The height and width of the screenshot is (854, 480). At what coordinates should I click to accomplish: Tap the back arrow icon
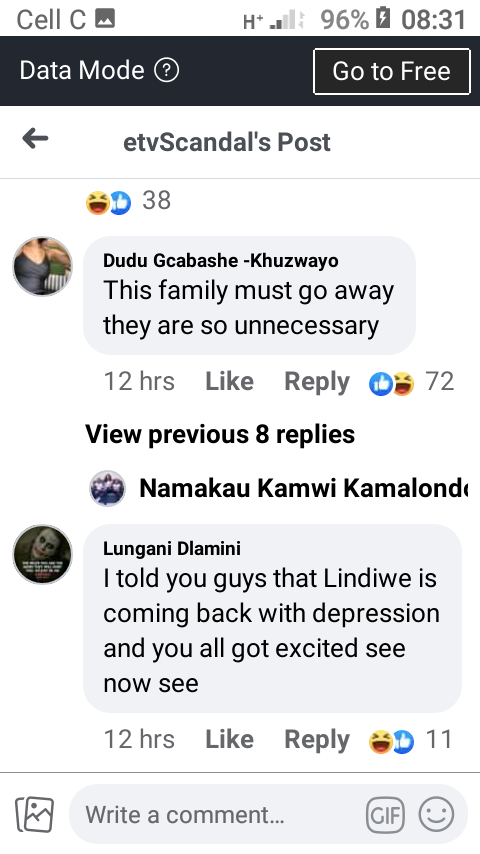coord(35,139)
